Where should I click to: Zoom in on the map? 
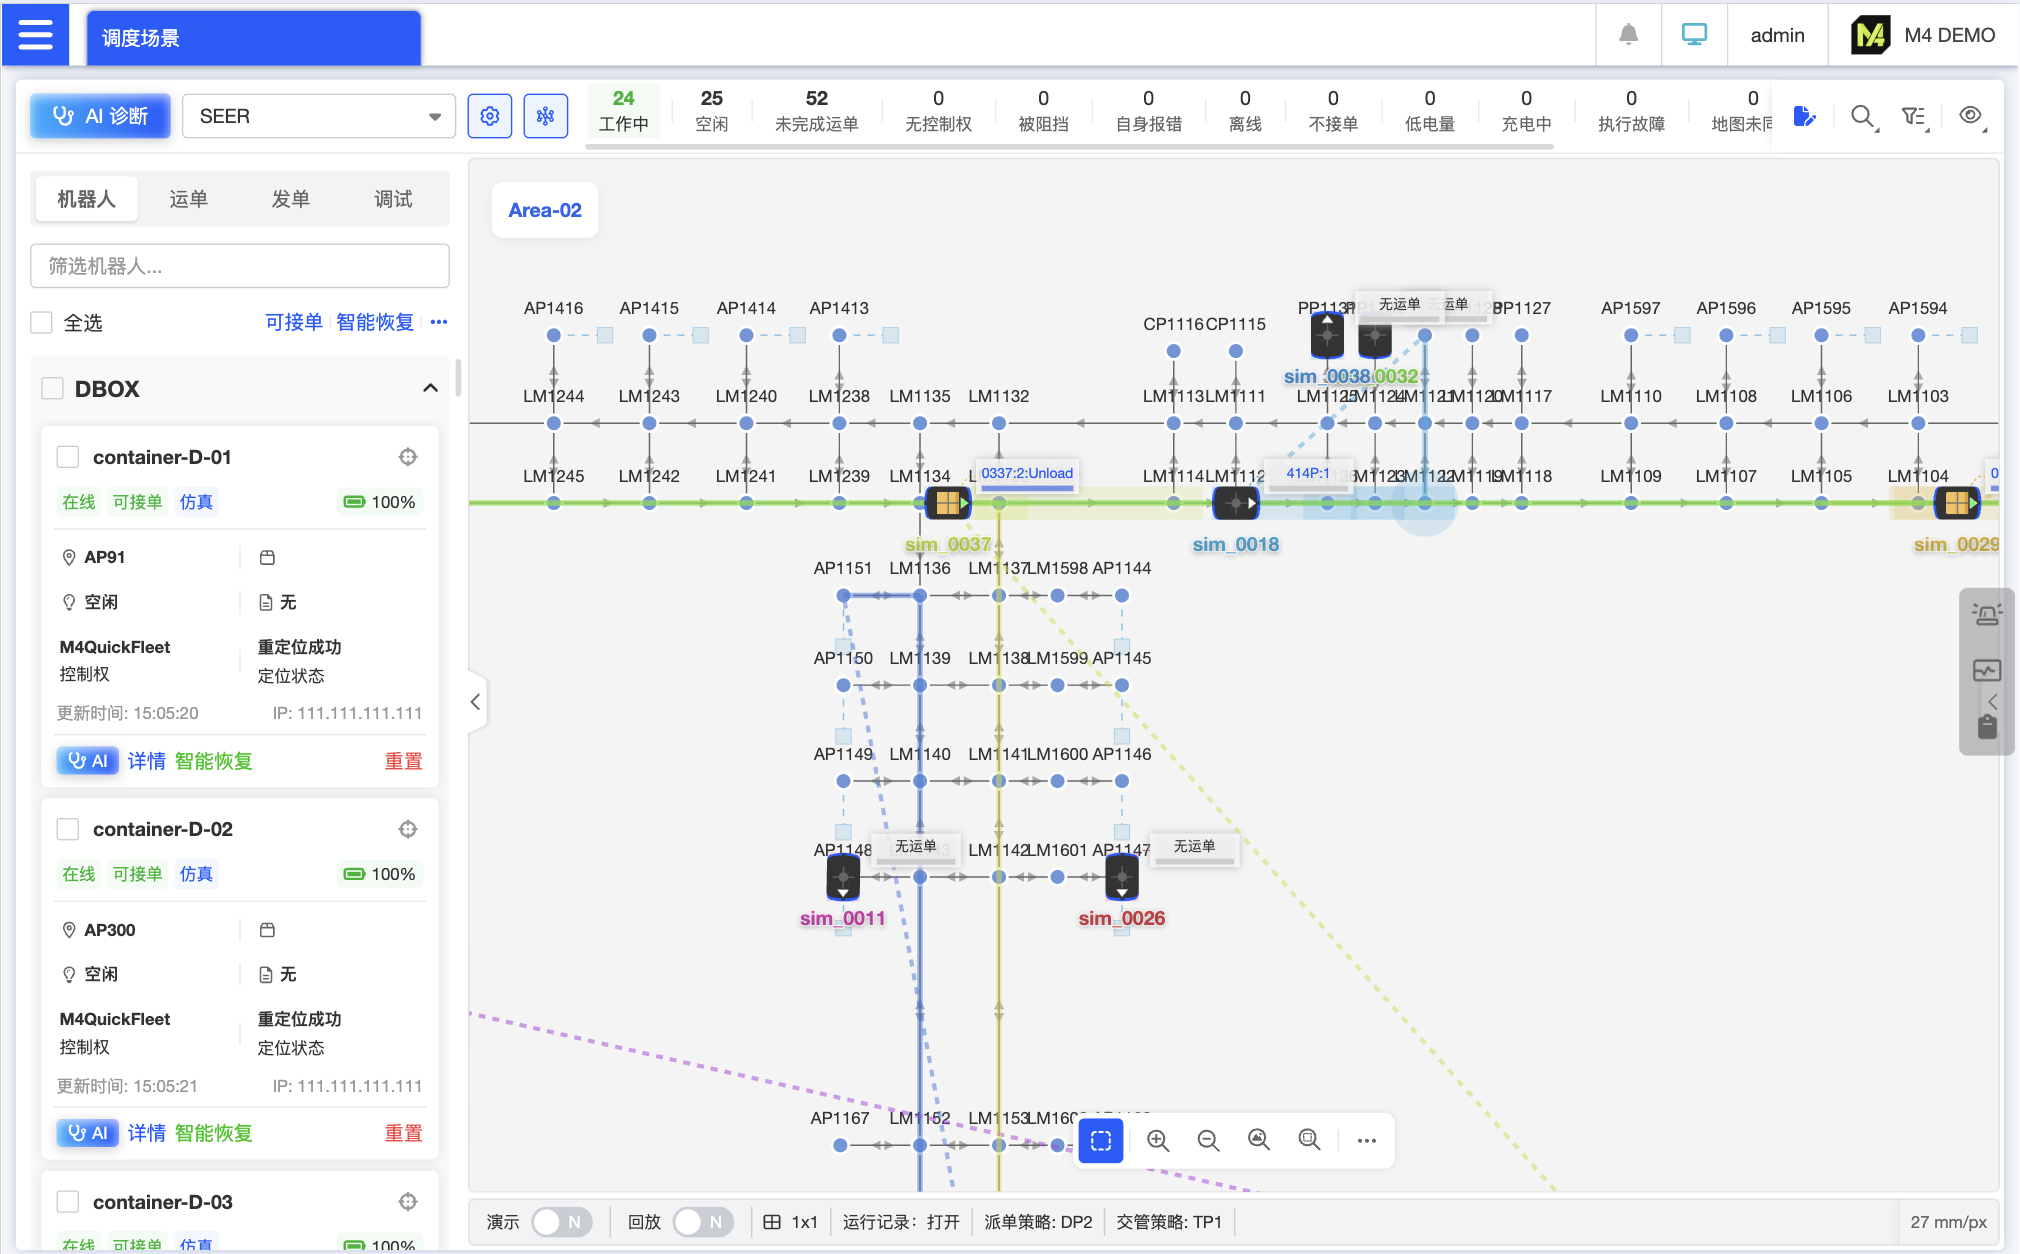(1157, 1140)
